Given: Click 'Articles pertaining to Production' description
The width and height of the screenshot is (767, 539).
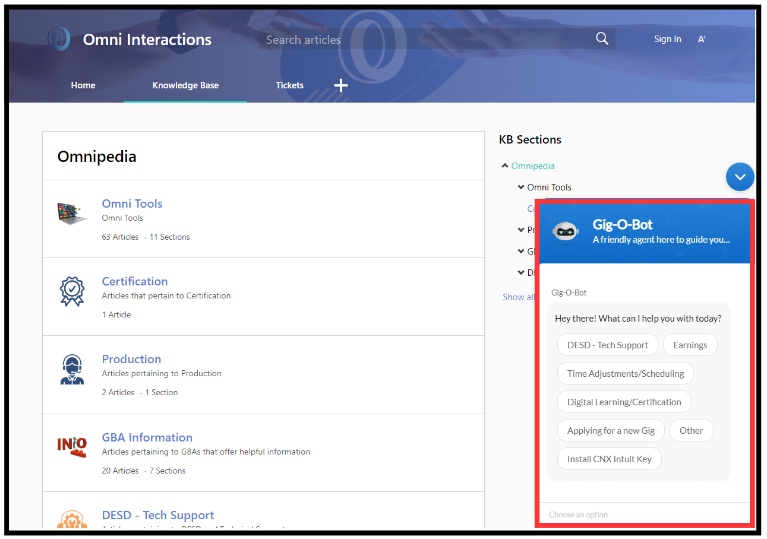Looking at the screenshot, I should (x=161, y=373).
